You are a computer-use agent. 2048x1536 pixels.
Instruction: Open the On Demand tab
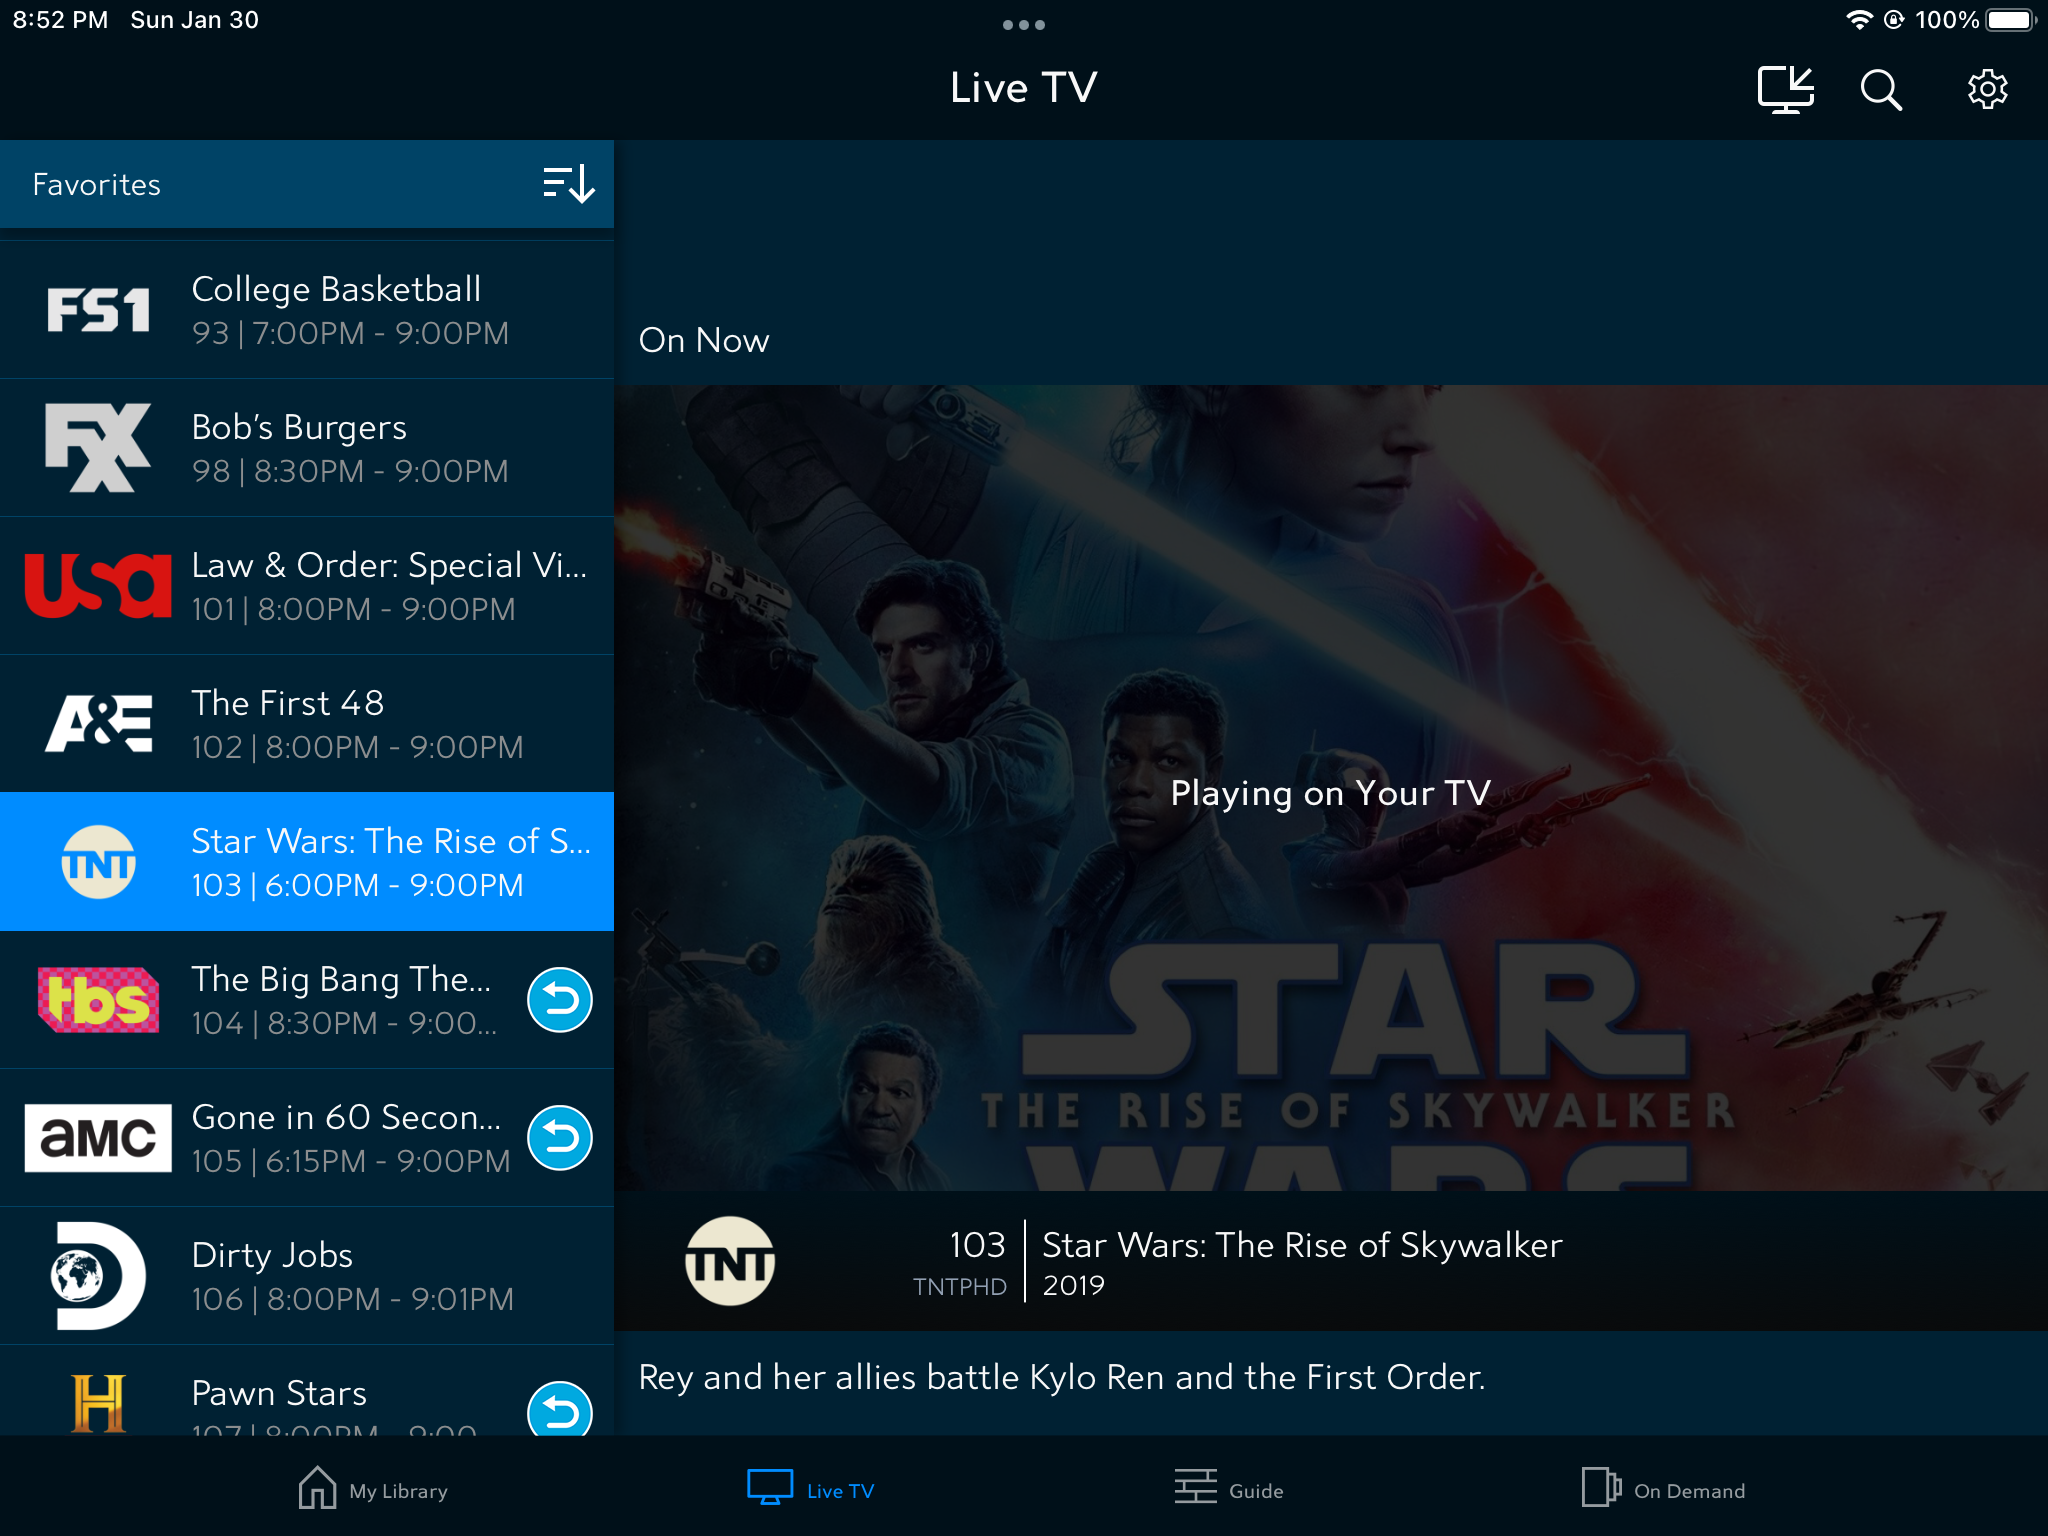click(1662, 1489)
